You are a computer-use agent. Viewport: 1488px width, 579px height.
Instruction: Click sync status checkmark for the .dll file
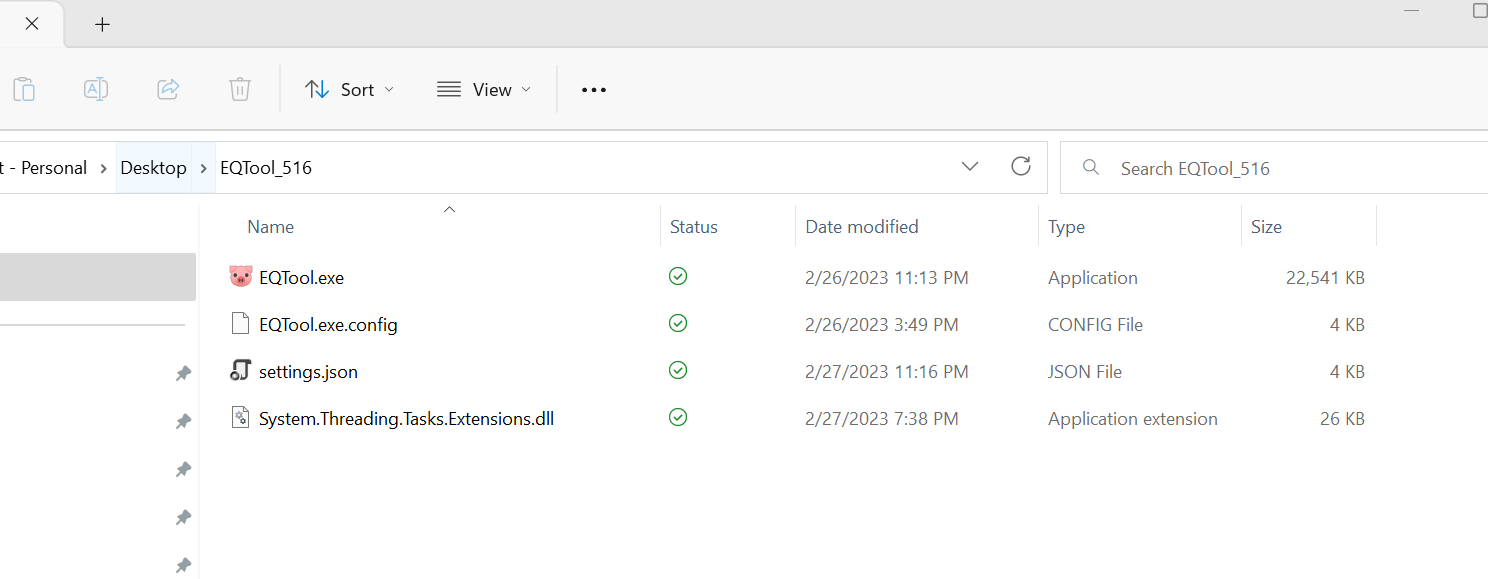[x=678, y=417]
